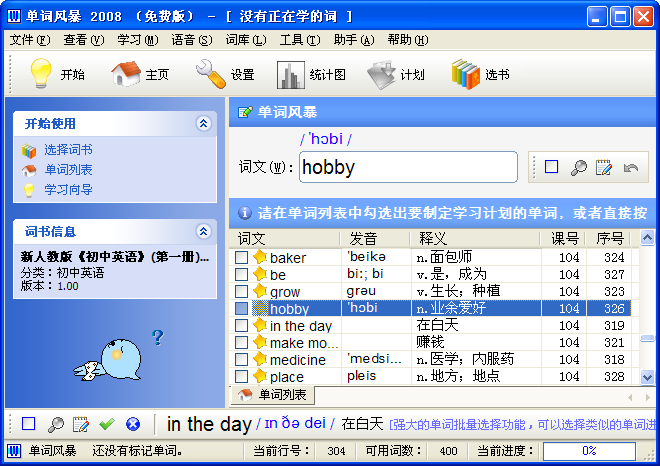660x466 pixels.
Task: Click the magnifier icon beside the word field
Action: coord(578,168)
